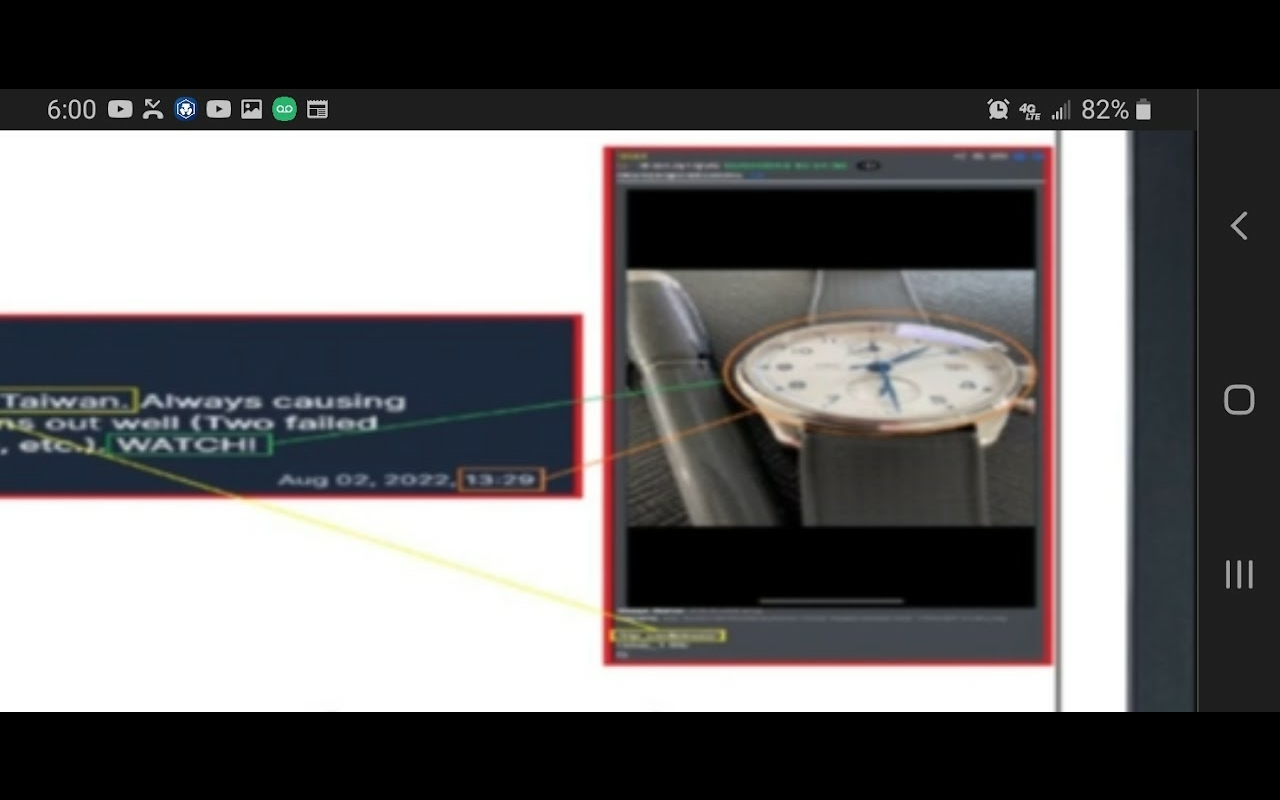Tap the 4G LTE network indicator
Viewport: 1280px width, 800px height.
(x=1030, y=110)
